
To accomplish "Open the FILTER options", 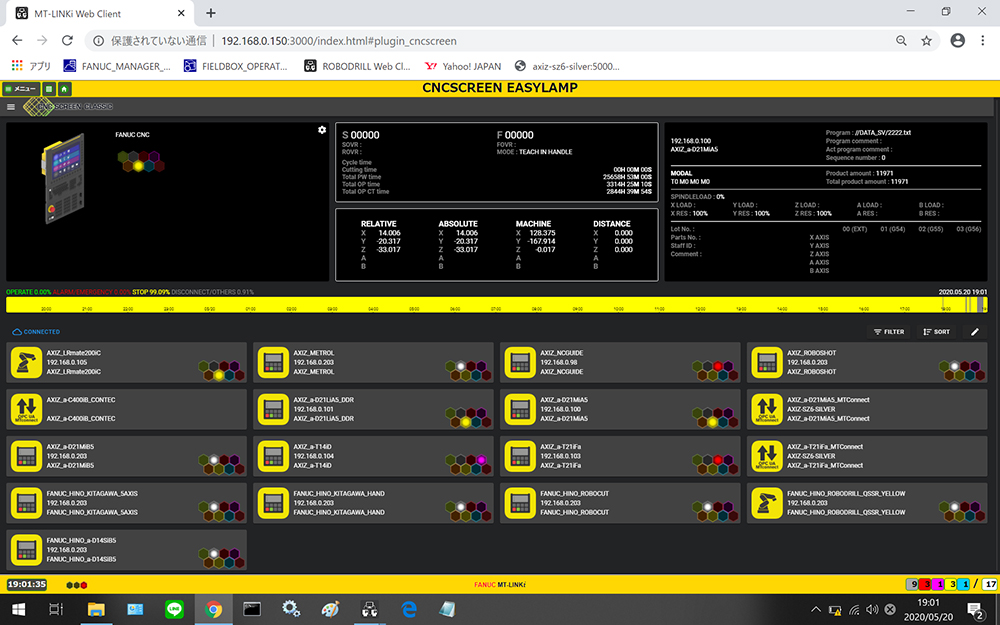I will click(x=889, y=332).
